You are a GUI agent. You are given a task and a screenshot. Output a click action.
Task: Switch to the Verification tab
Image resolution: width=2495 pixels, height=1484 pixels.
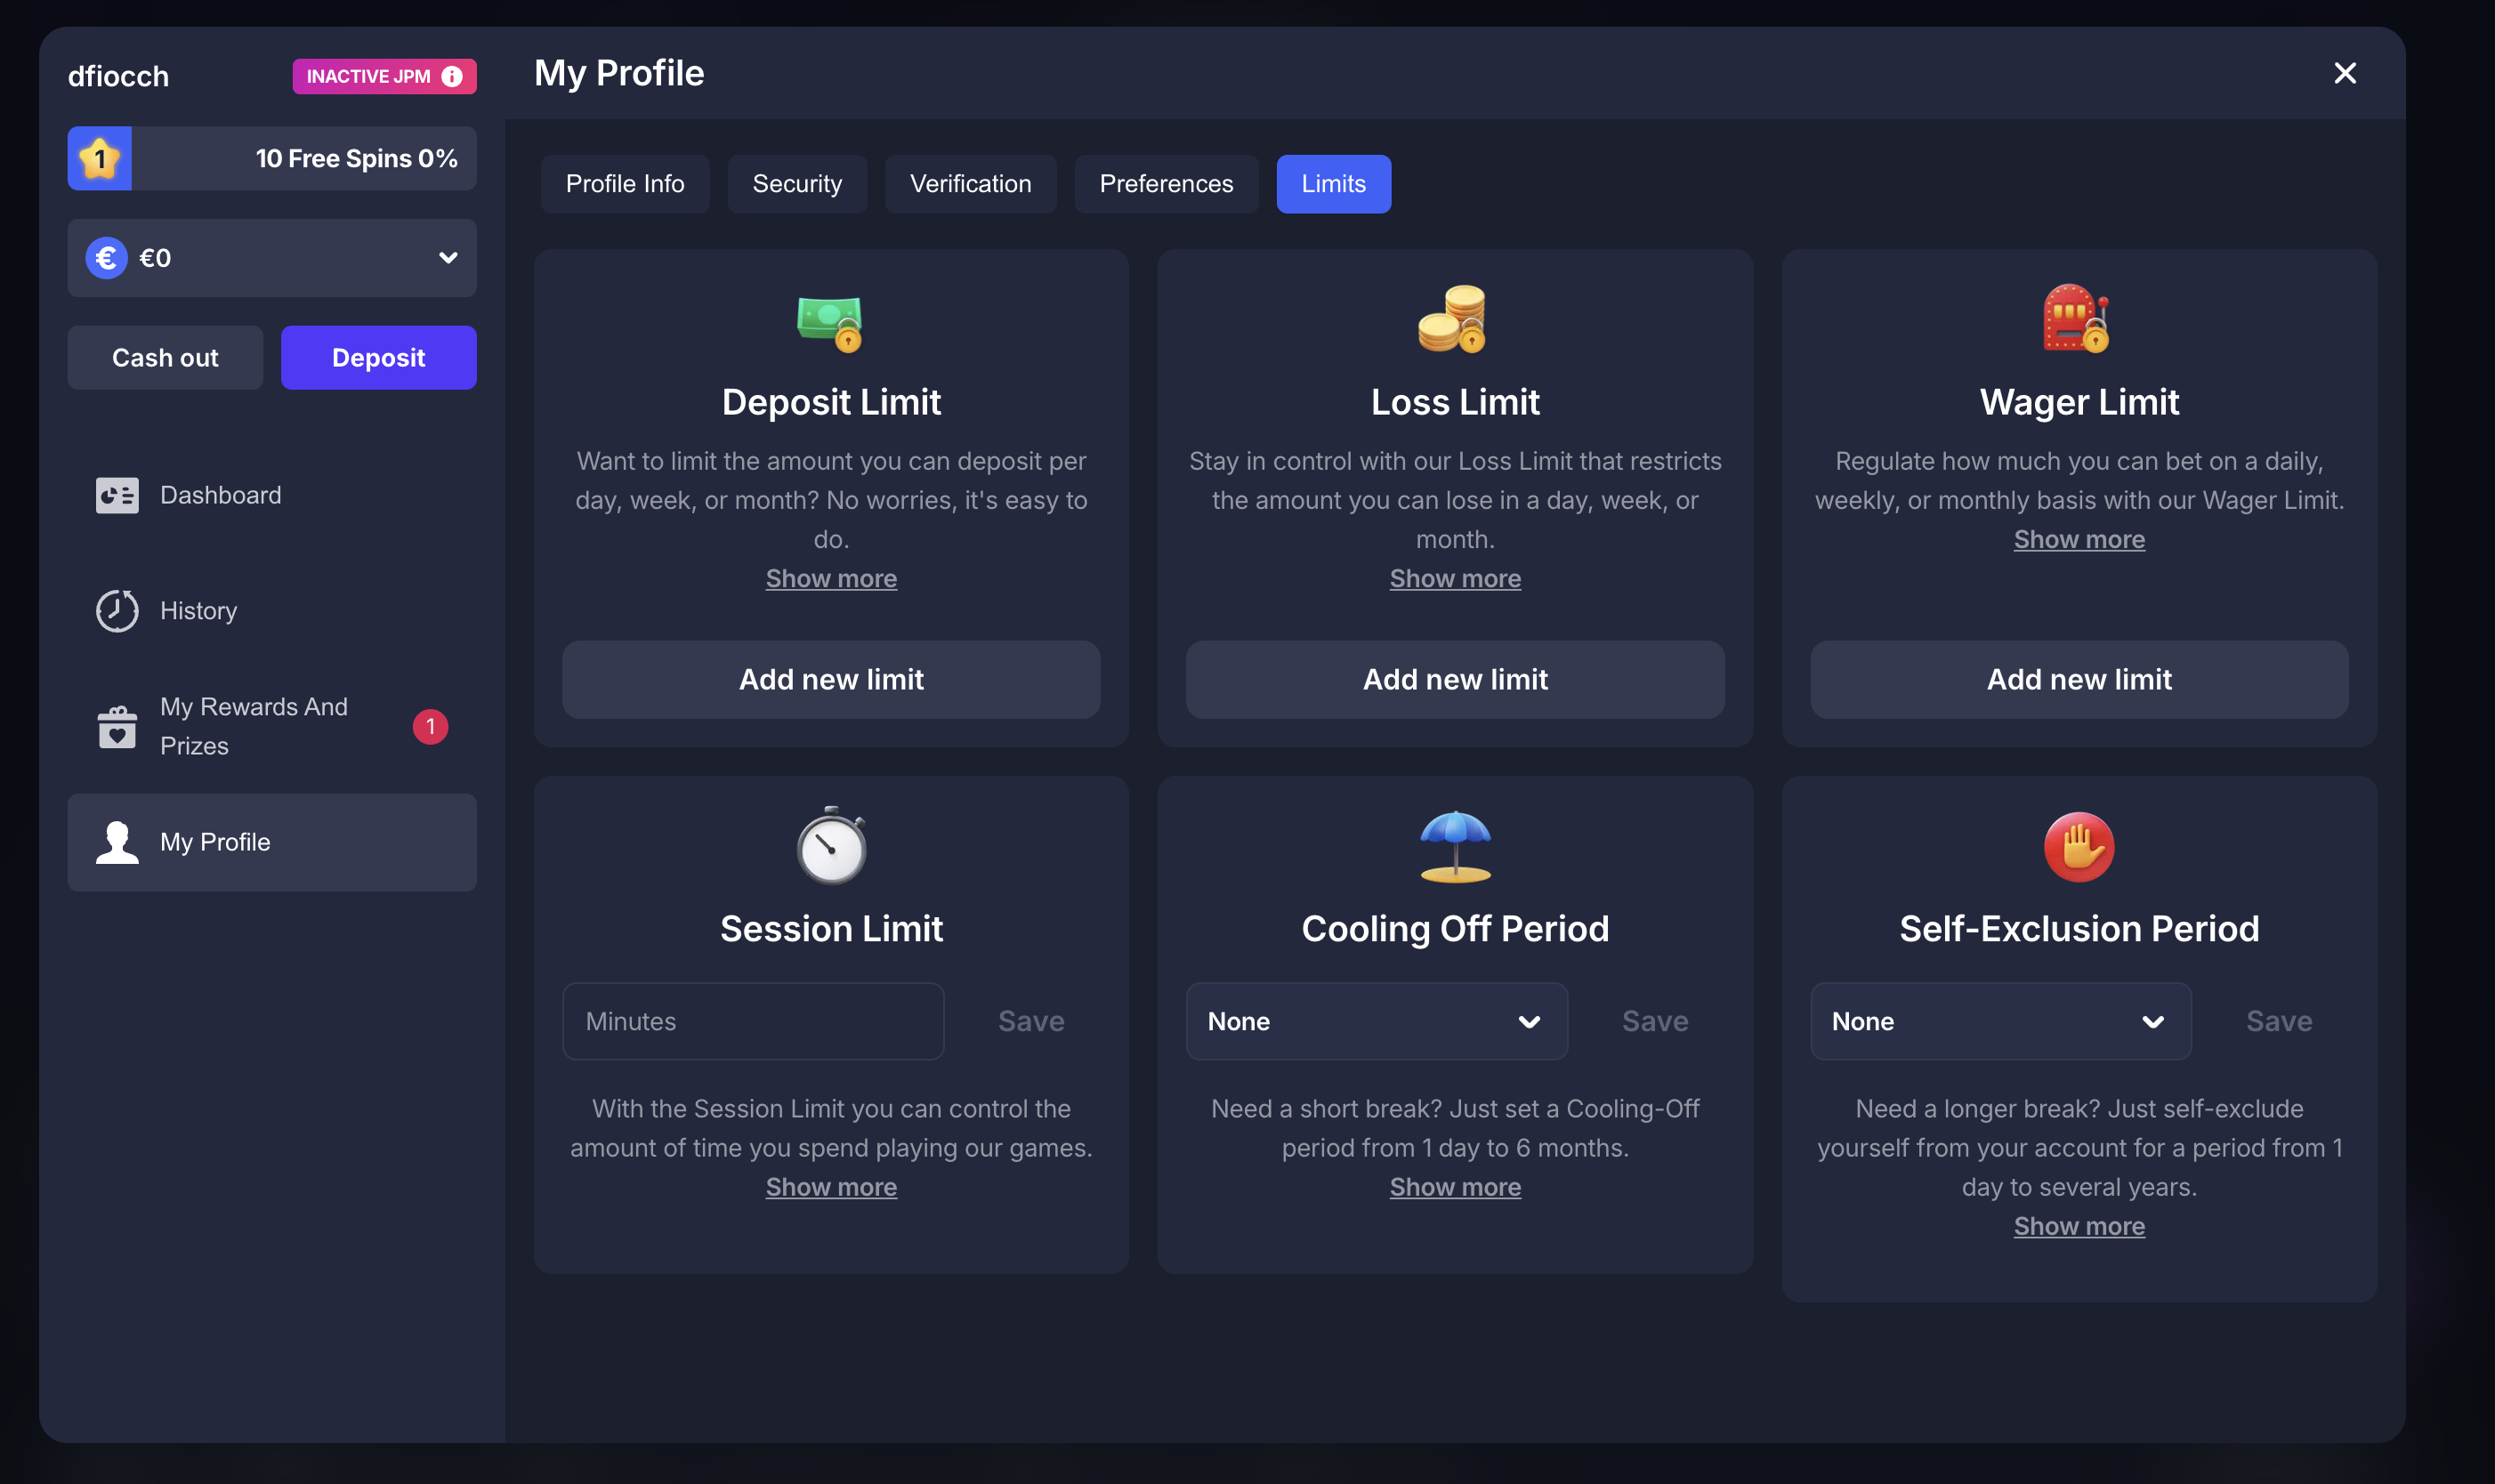point(970,184)
